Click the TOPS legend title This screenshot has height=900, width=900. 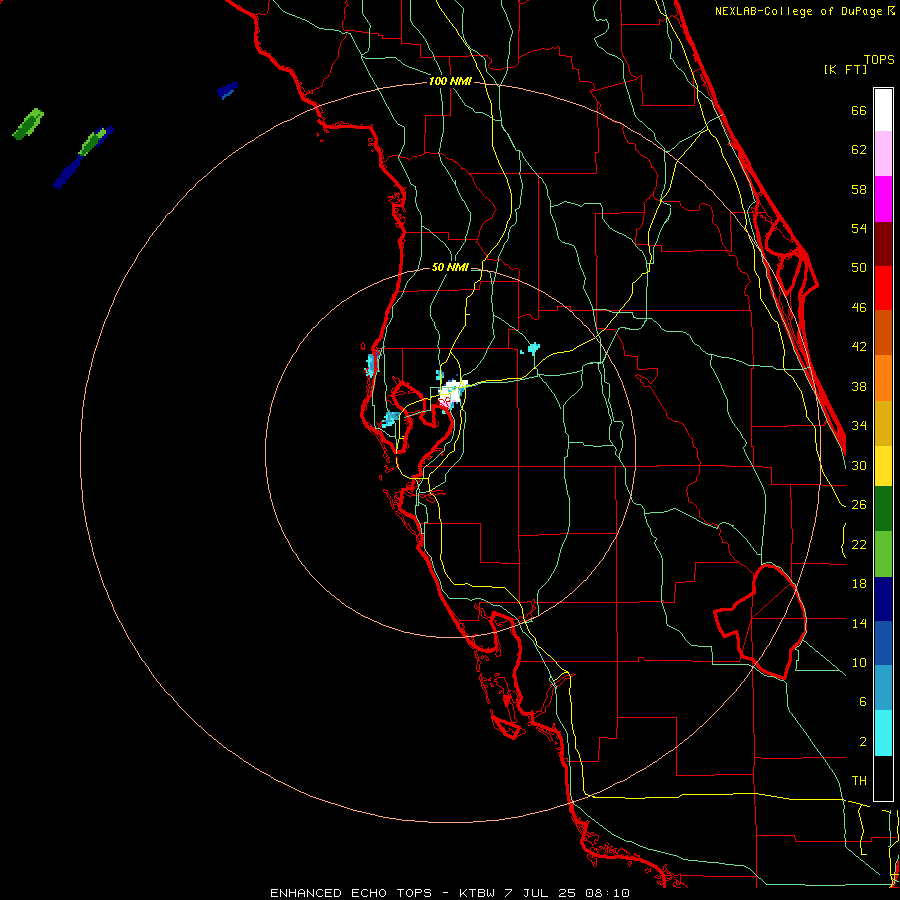coord(879,60)
